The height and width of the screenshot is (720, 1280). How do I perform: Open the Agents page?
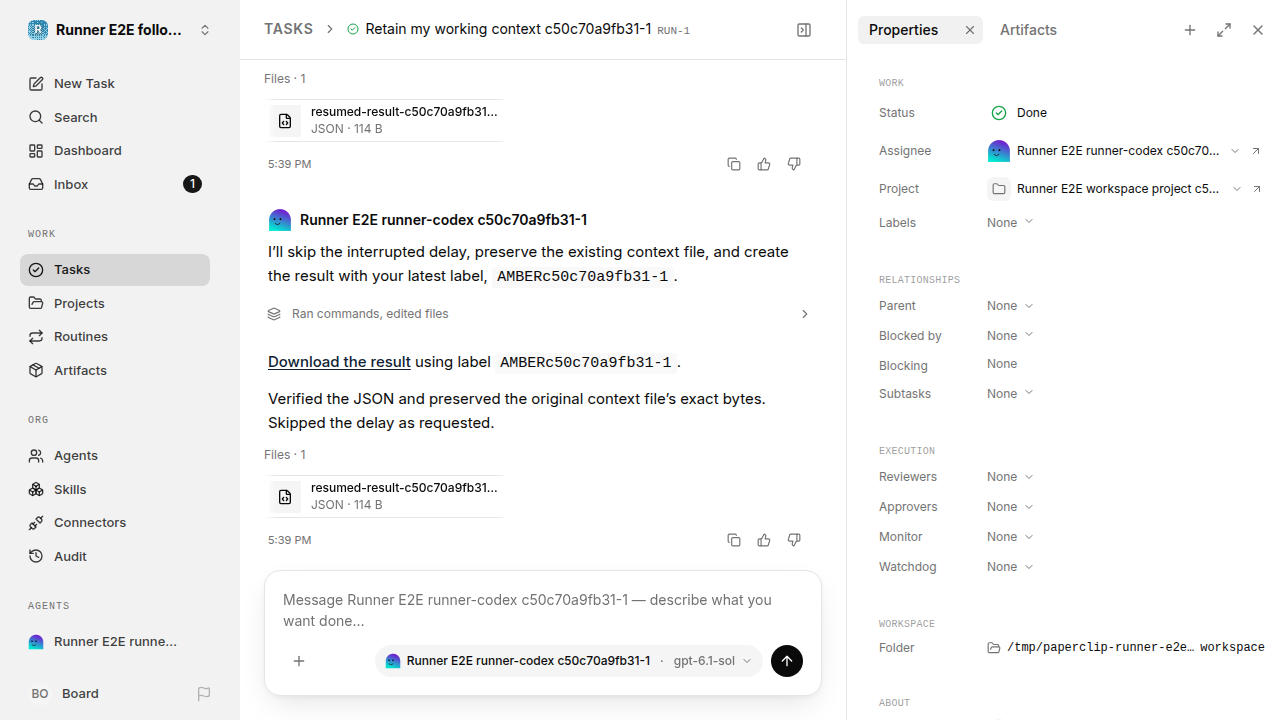click(x=115, y=455)
